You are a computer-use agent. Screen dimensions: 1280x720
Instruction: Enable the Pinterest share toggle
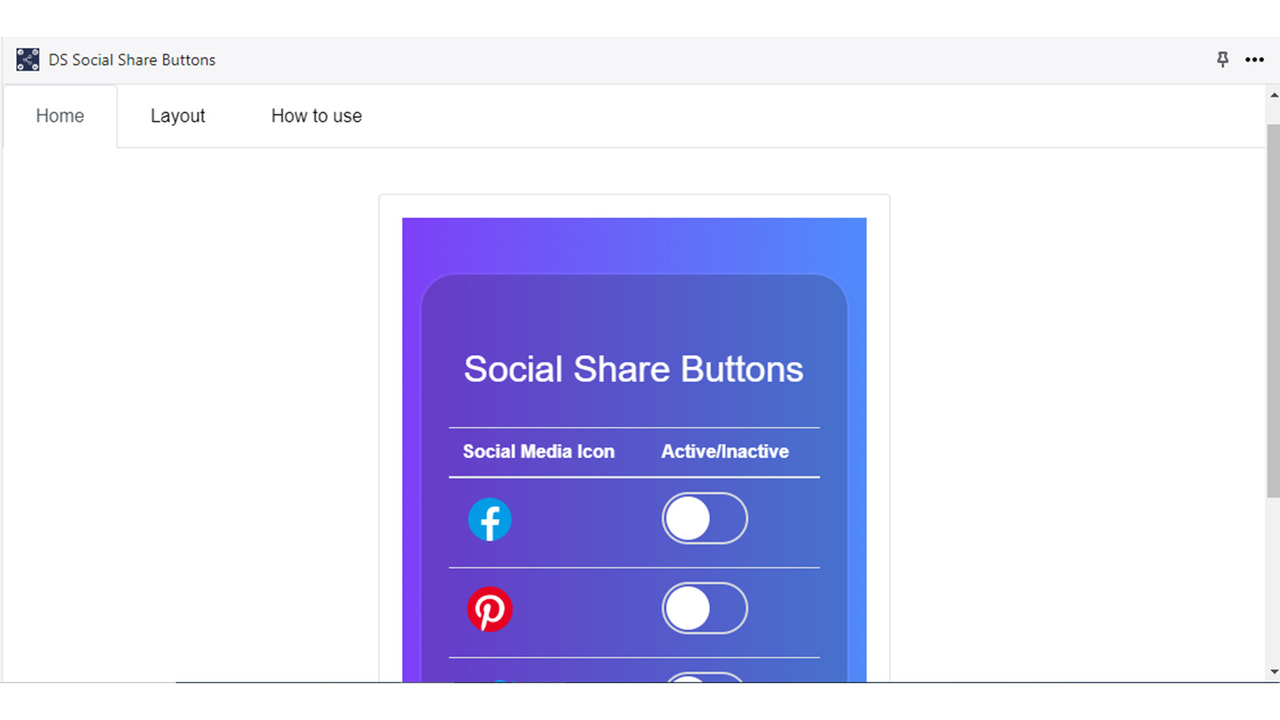[705, 608]
